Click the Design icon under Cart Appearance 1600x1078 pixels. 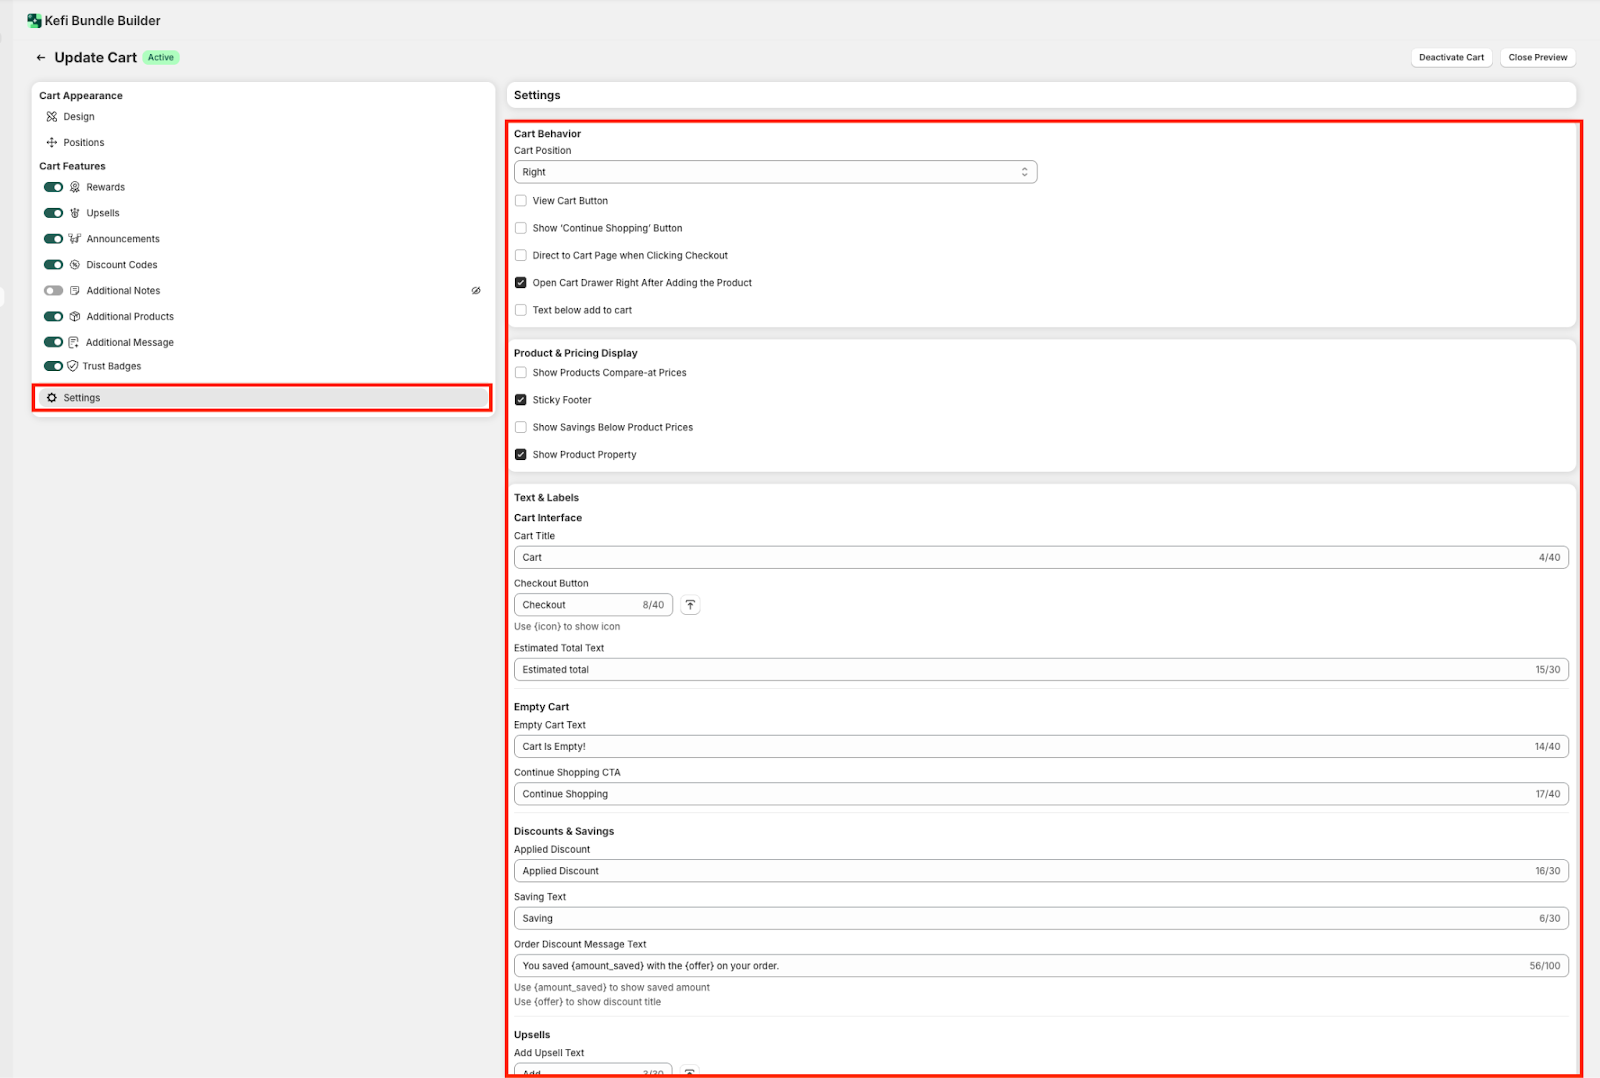[x=52, y=117]
